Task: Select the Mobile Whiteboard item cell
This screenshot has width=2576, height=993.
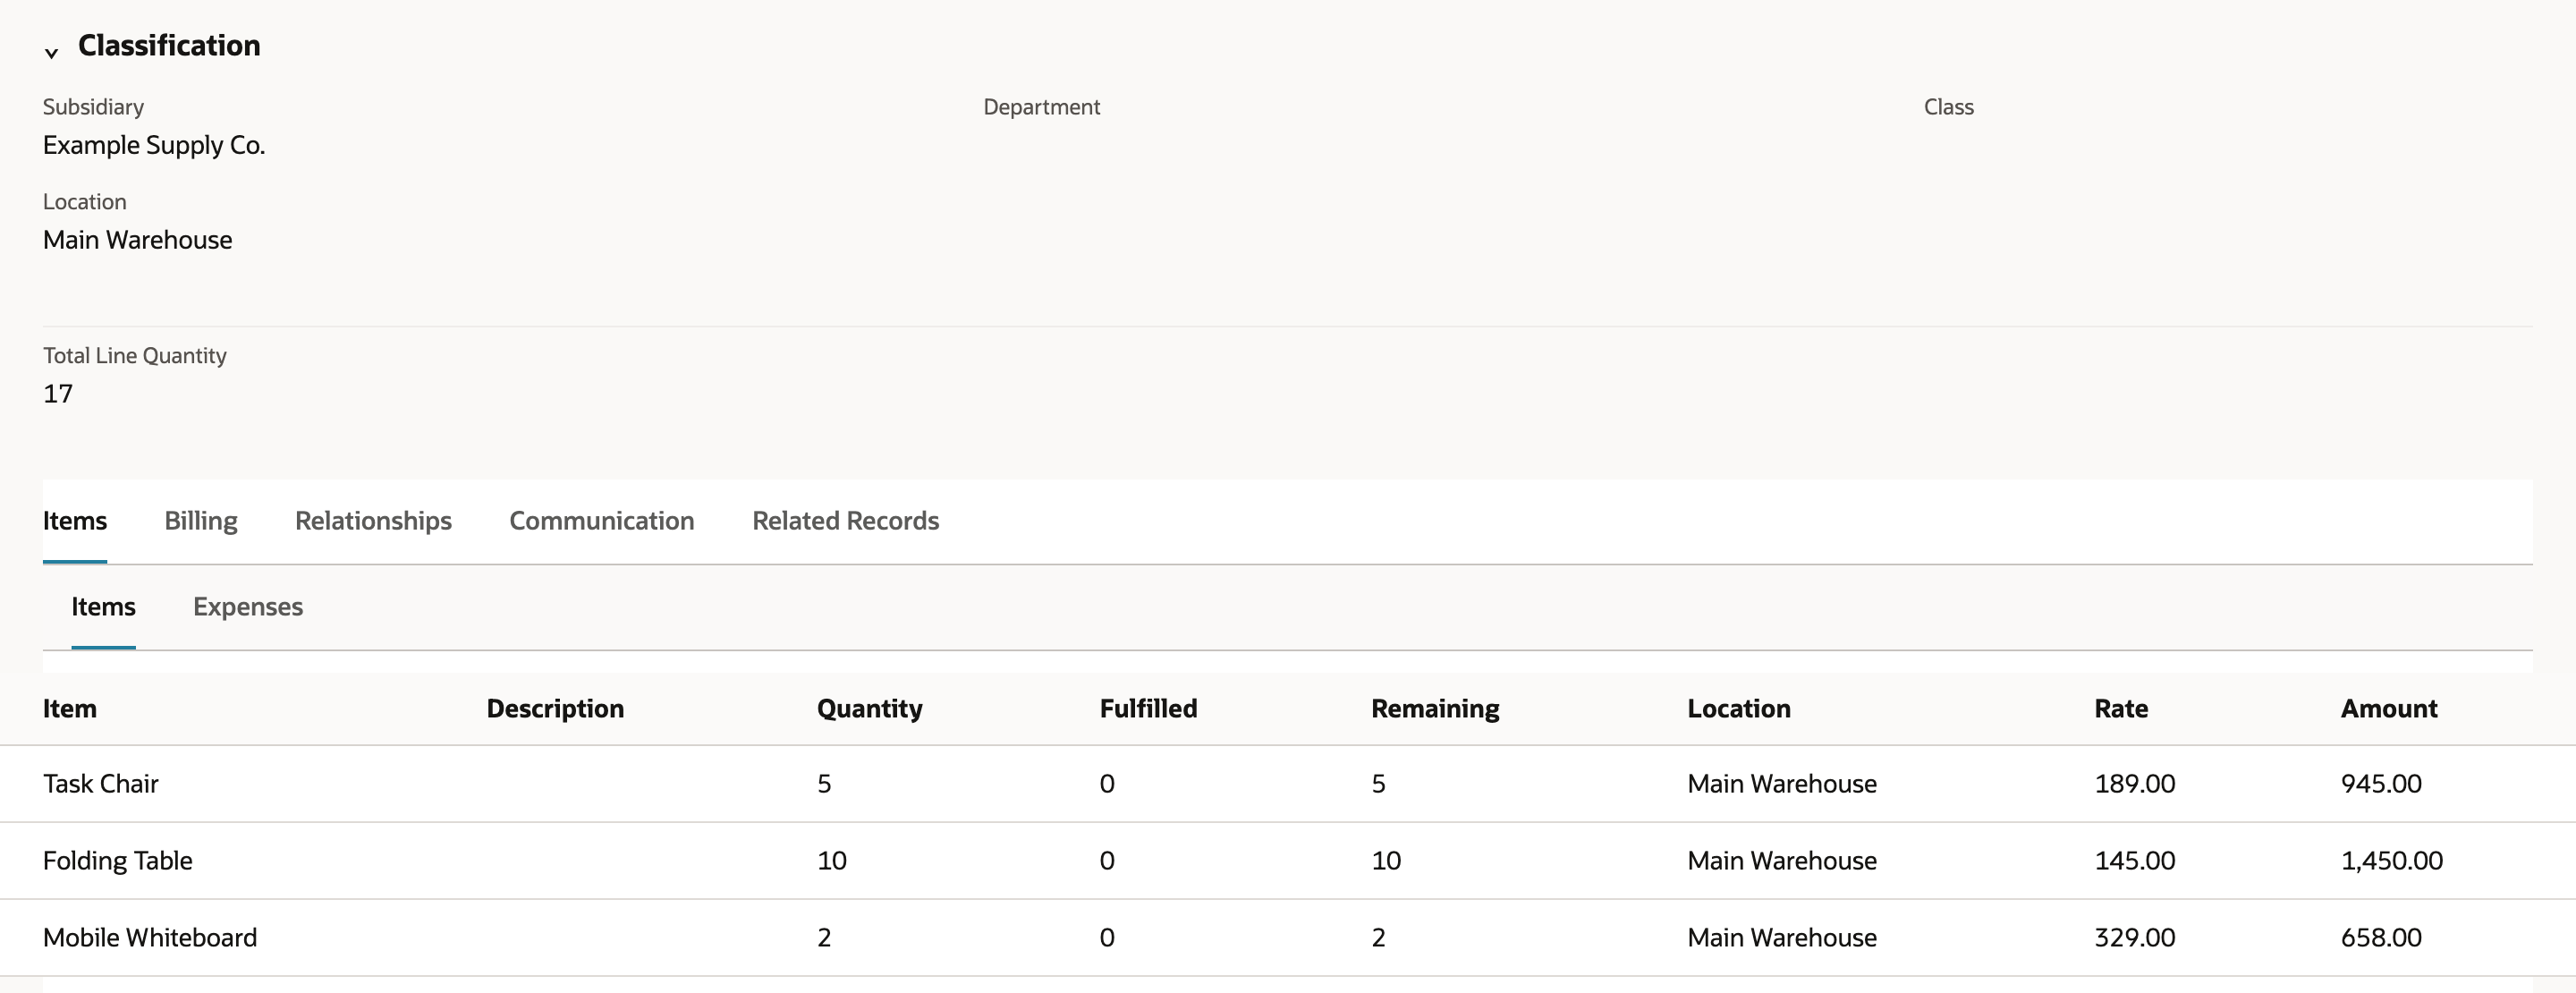Action: [150, 938]
